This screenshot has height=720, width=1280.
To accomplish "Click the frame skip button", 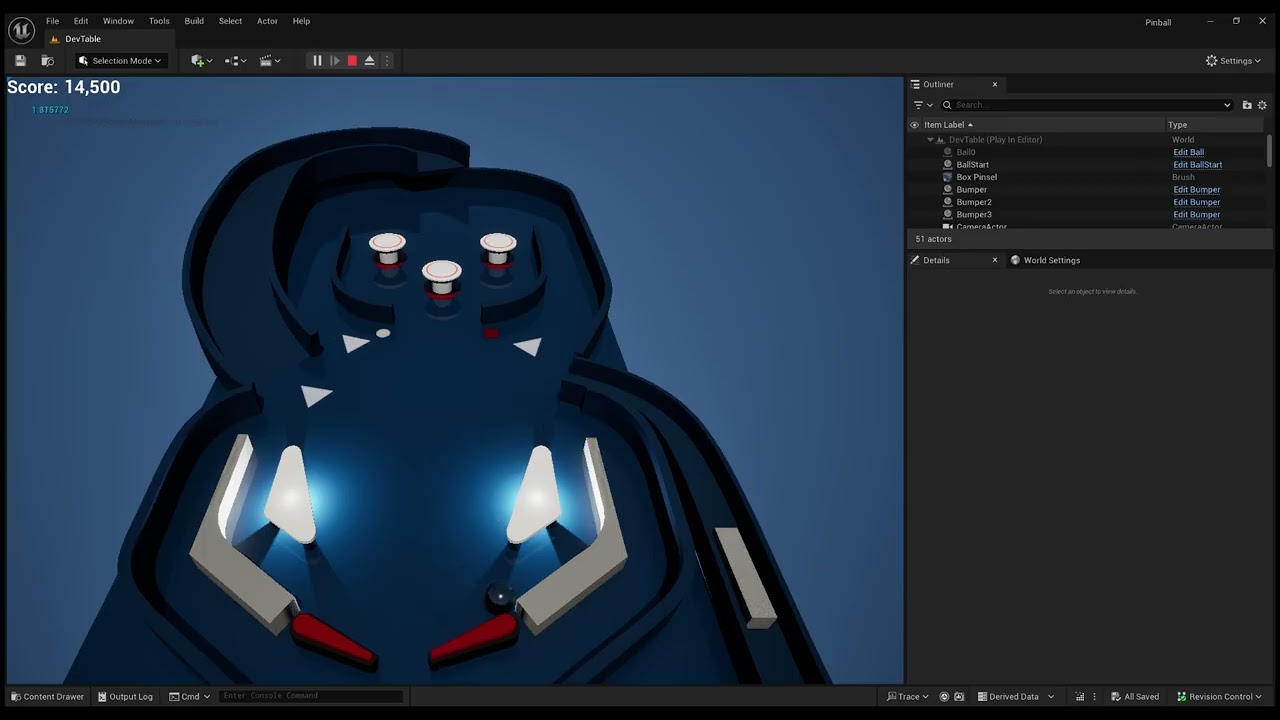I will pos(335,61).
